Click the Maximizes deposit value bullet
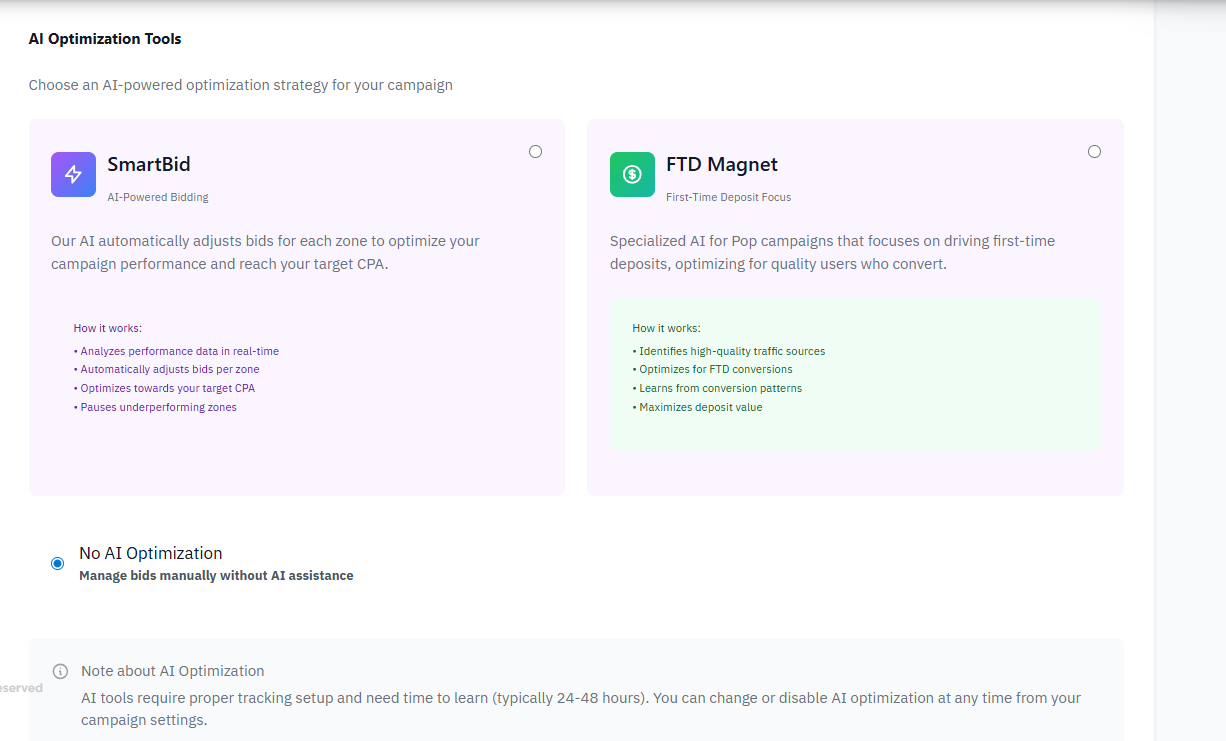Image resolution: width=1226 pixels, height=741 pixels. point(698,407)
